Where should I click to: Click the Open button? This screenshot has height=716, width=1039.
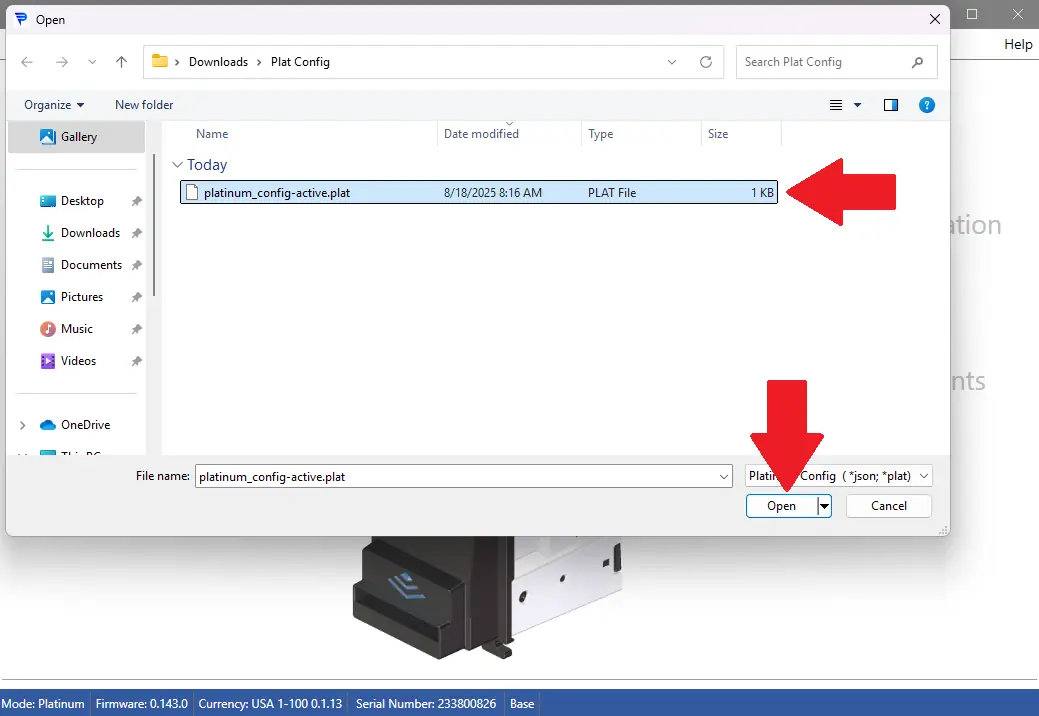click(x=781, y=506)
